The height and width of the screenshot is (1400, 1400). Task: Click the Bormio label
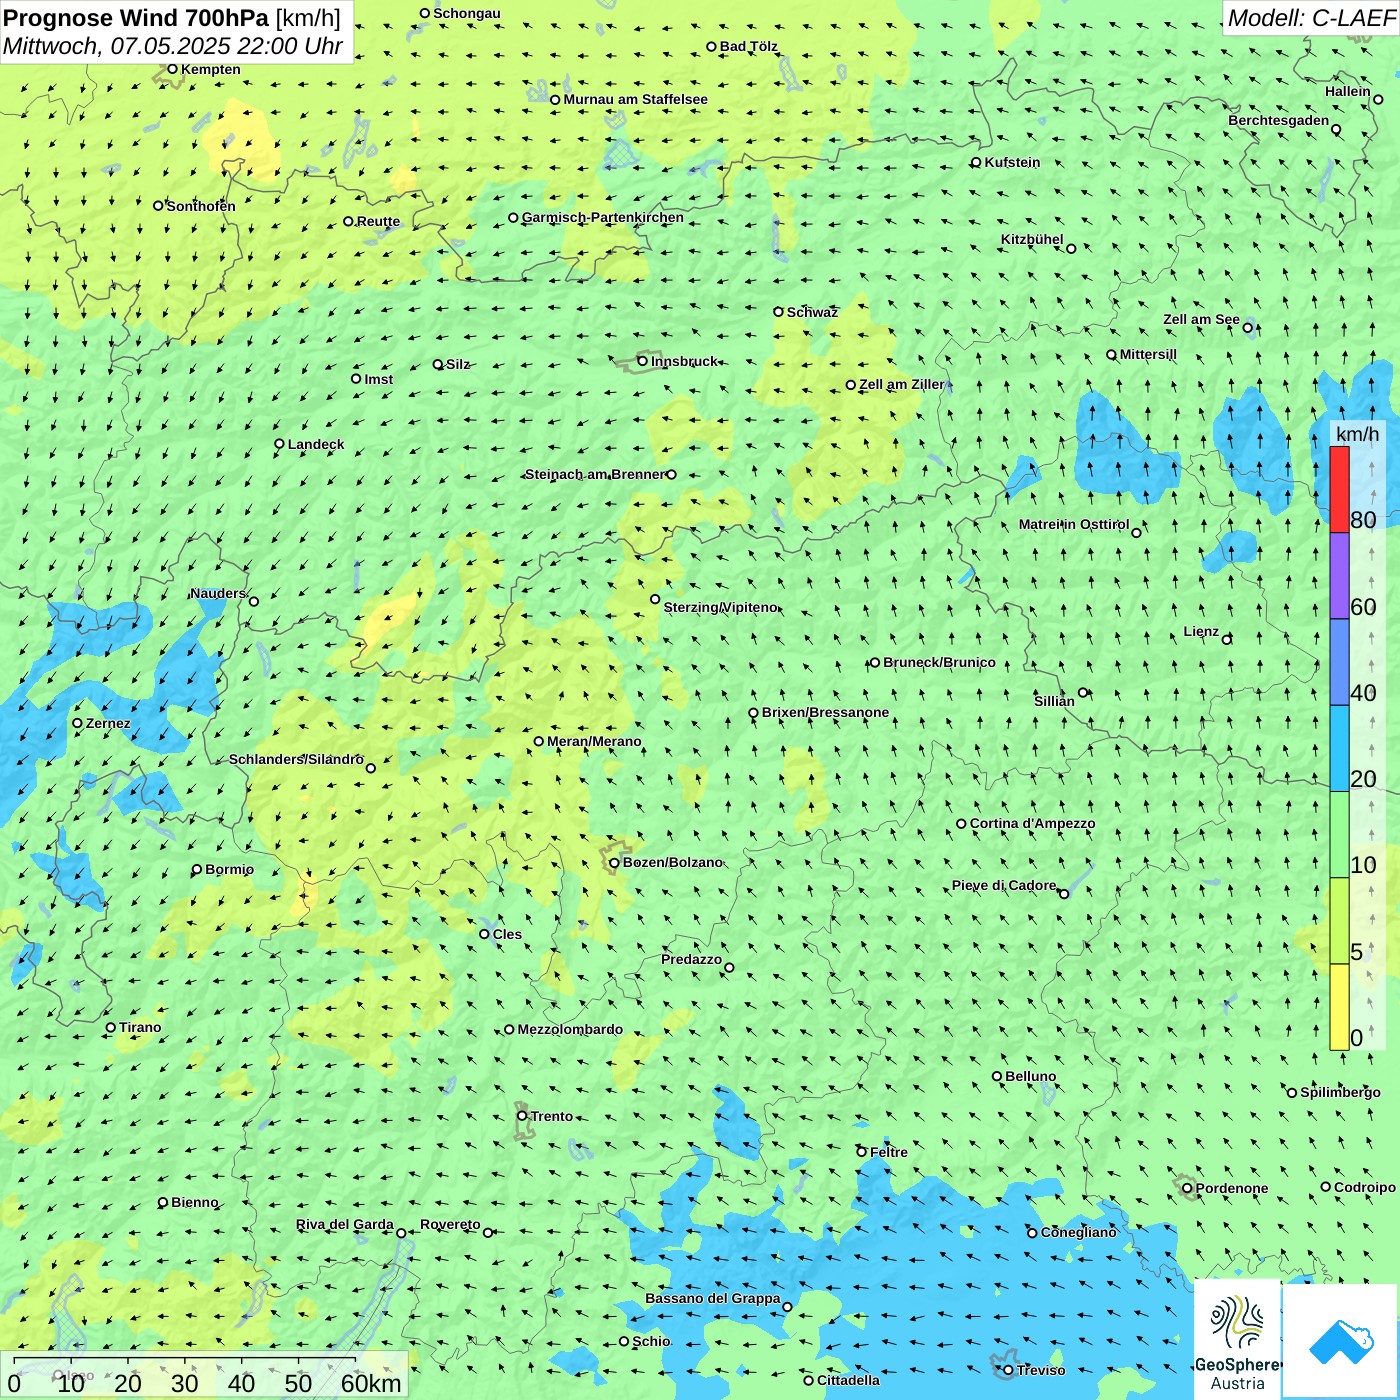[x=229, y=869]
